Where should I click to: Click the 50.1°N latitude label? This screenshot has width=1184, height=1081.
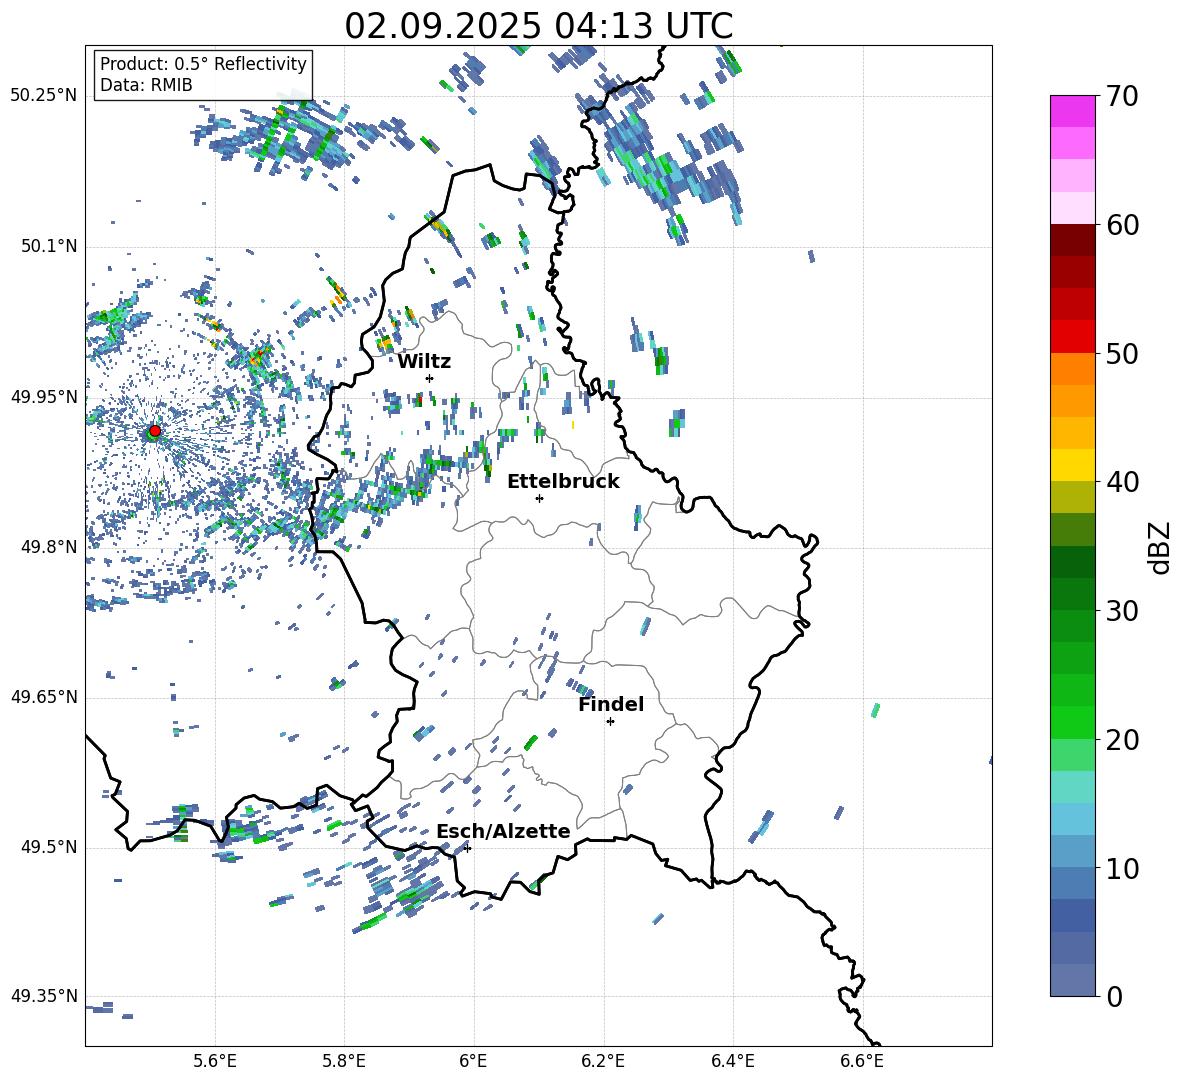[x=48, y=247]
